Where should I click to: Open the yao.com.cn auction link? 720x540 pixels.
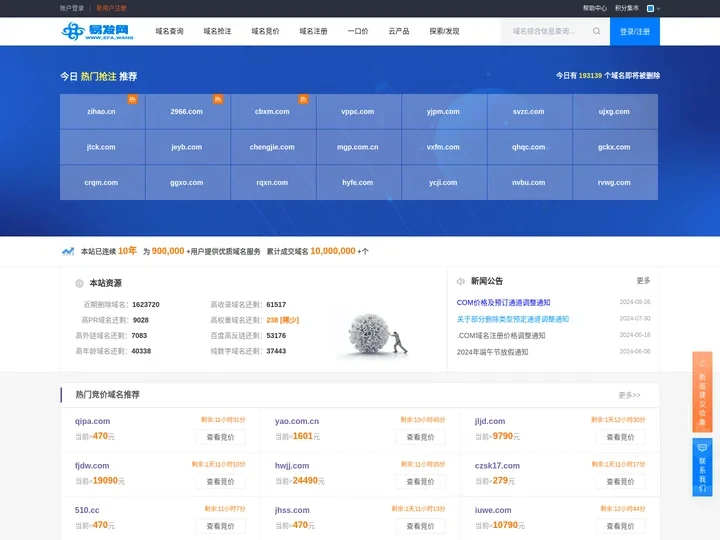(297, 421)
